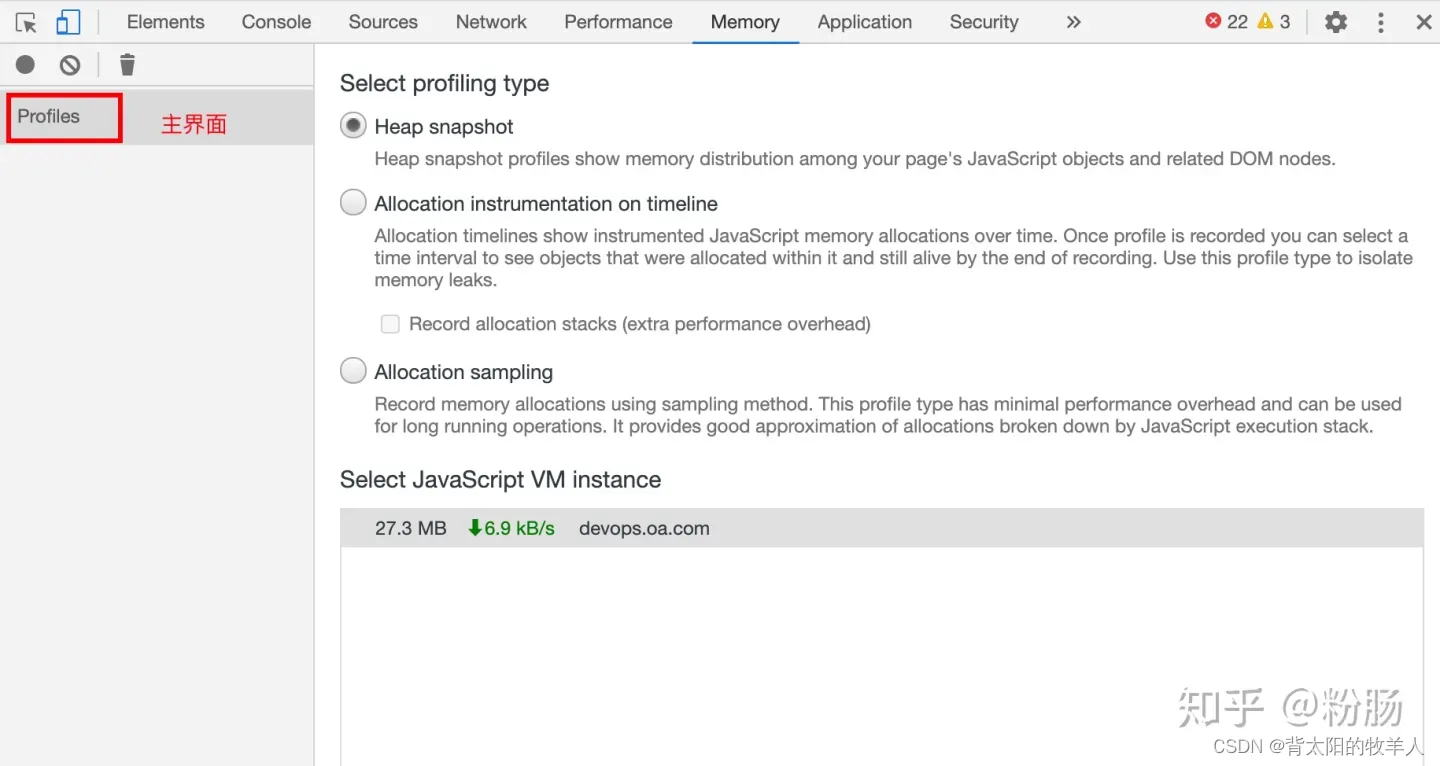1440x766 pixels.
Task: Activate the inspect element cursor icon
Action: pos(26,22)
